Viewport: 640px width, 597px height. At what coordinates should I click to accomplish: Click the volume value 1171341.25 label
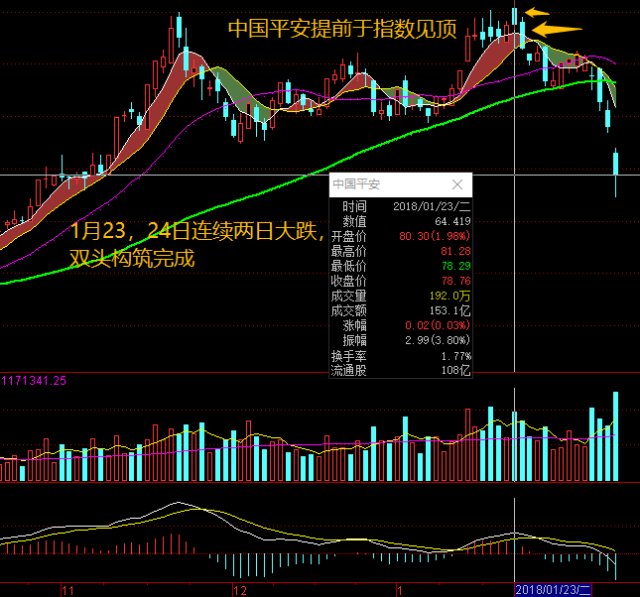tap(34, 381)
